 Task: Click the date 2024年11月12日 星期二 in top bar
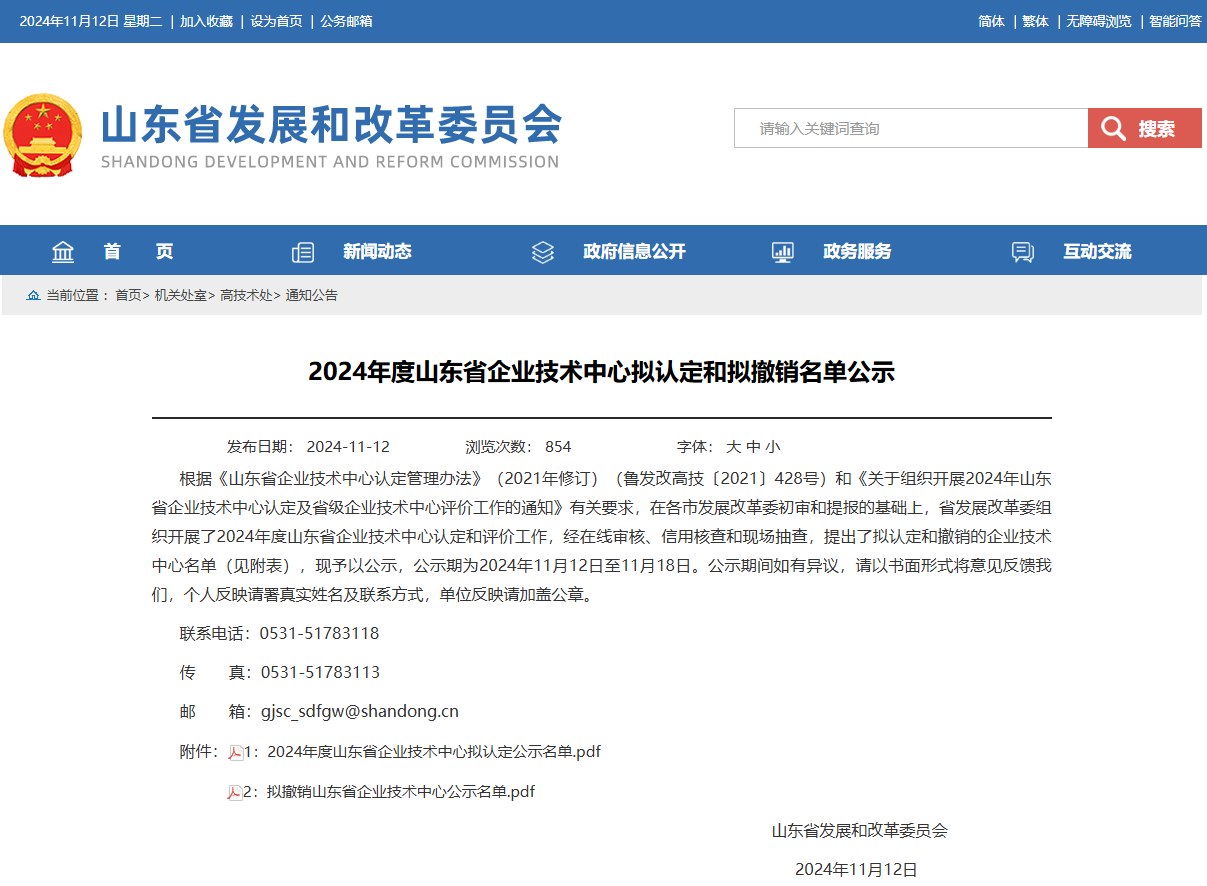tap(91, 21)
